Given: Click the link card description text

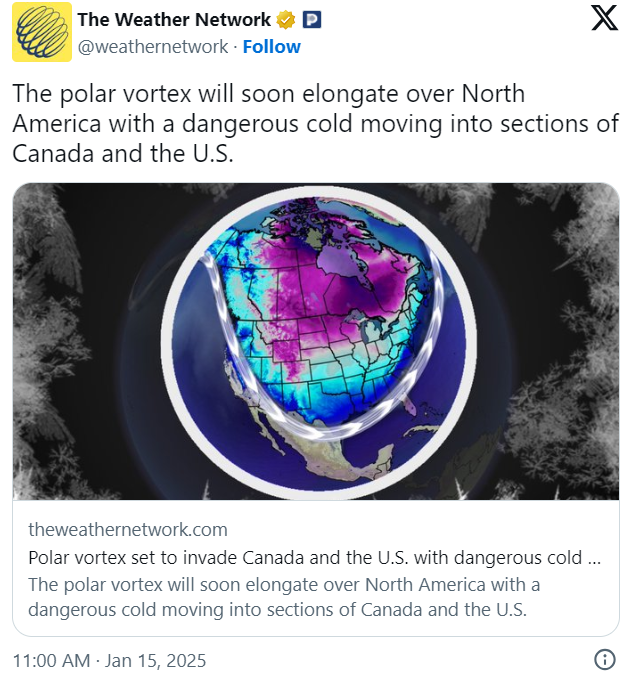Looking at the screenshot, I should click(x=284, y=597).
